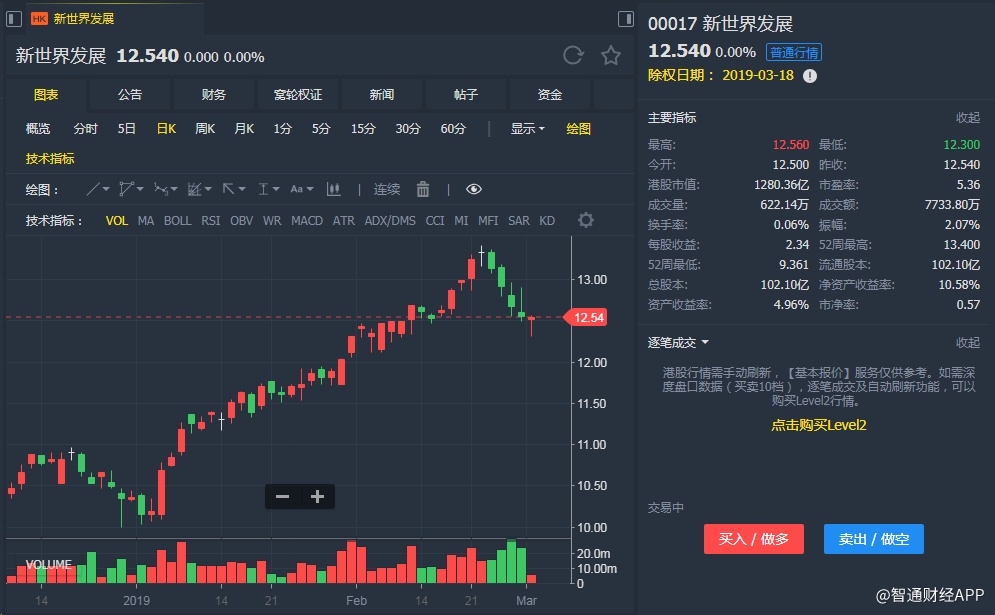The width and height of the screenshot is (995, 615).
Task: Select the measure range tool
Action: [x=263, y=189]
